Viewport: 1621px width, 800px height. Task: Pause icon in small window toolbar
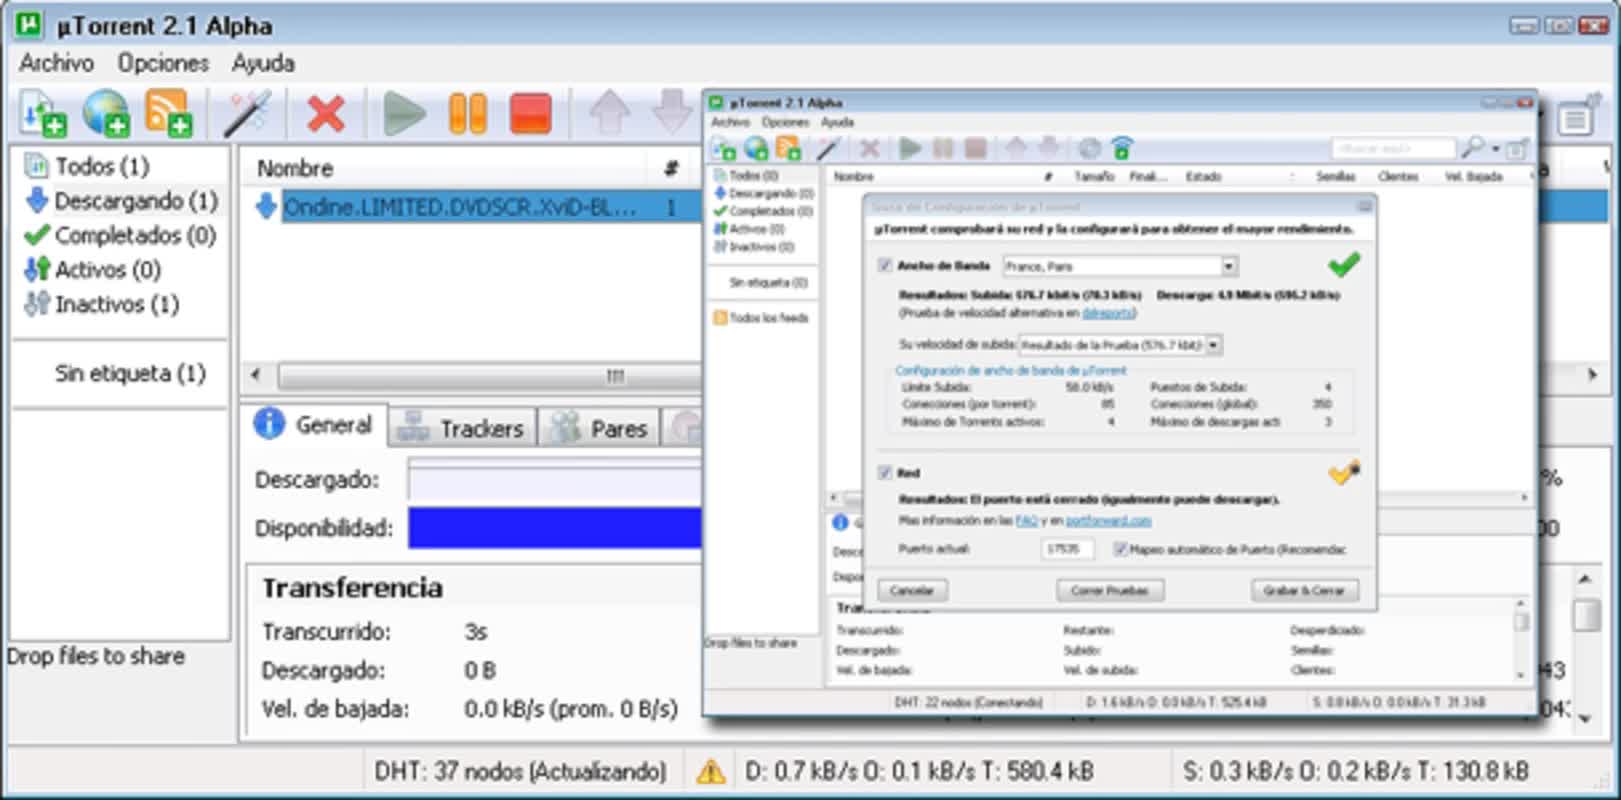pos(943,149)
